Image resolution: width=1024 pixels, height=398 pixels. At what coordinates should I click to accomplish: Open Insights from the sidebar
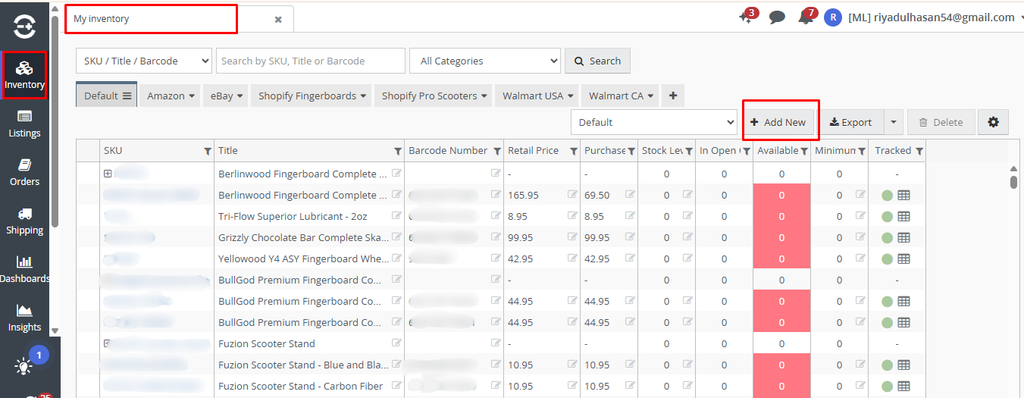24,318
